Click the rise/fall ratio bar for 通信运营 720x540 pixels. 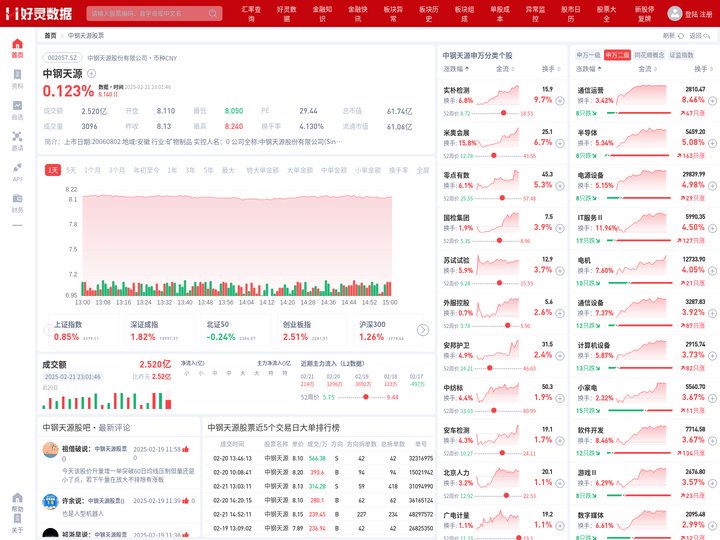point(639,112)
